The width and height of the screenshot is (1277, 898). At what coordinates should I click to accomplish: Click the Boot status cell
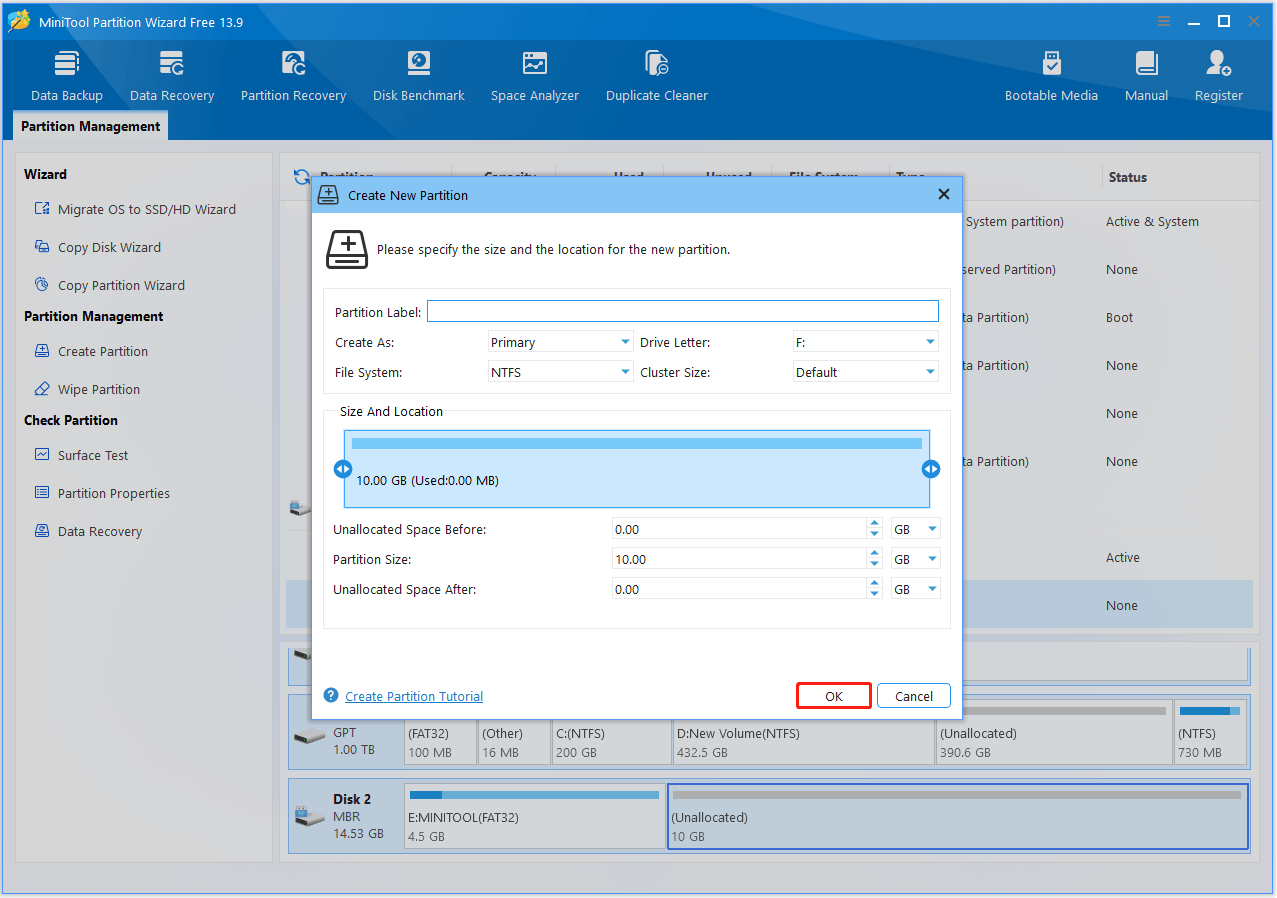pyautogui.click(x=1119, y=317)
